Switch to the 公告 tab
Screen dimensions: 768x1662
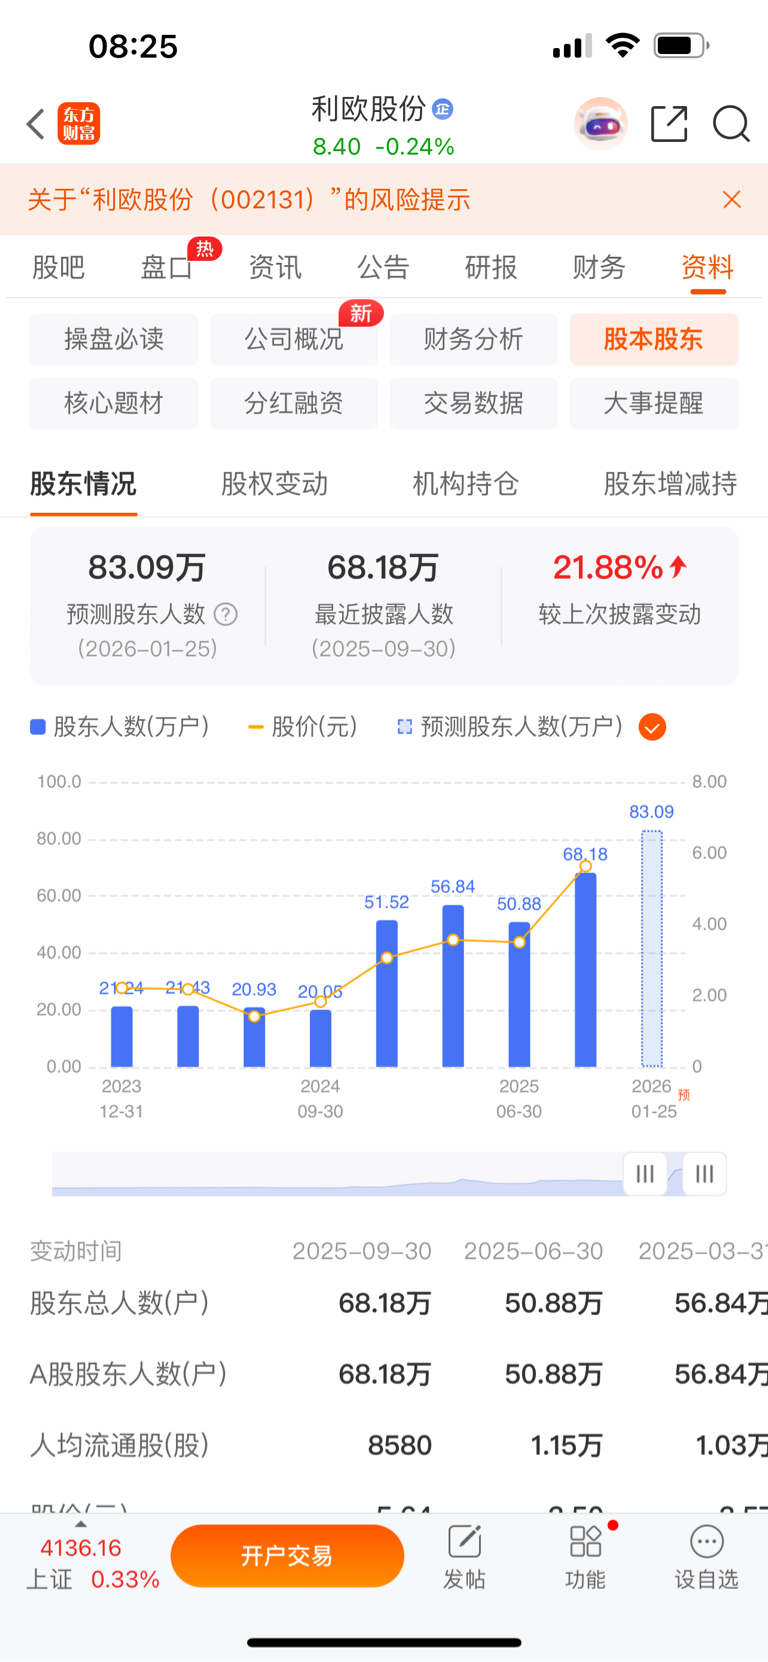tap(383, 267)
